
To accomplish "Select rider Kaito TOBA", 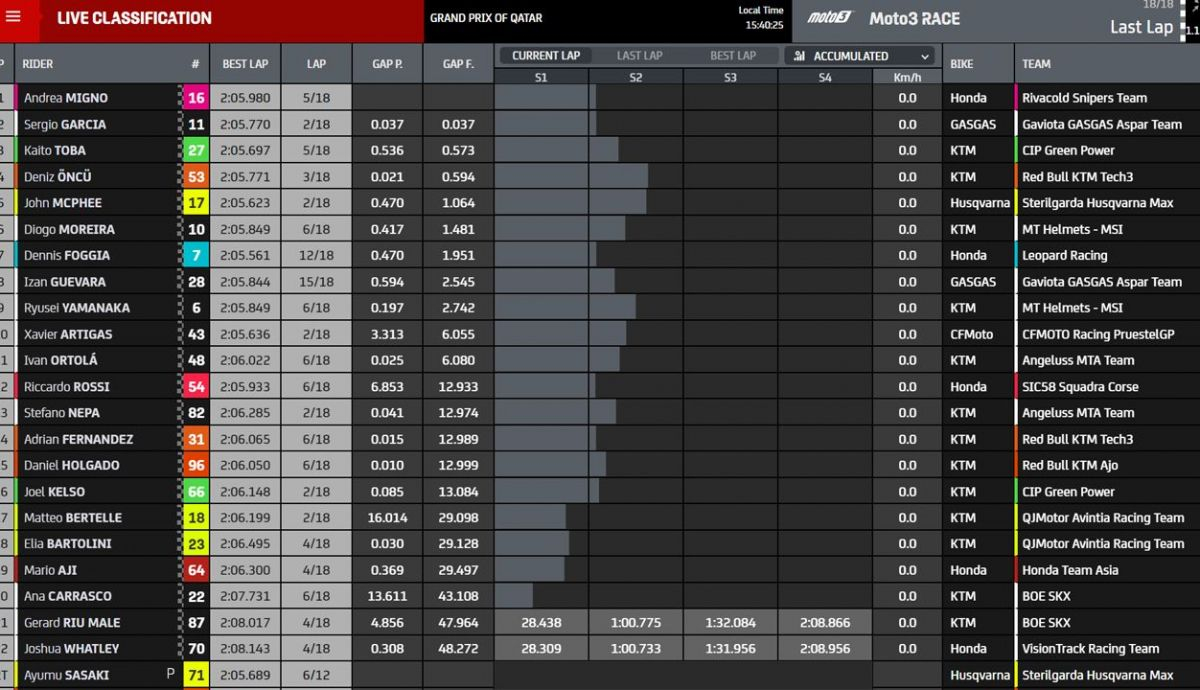I will [x=55, y=150].
